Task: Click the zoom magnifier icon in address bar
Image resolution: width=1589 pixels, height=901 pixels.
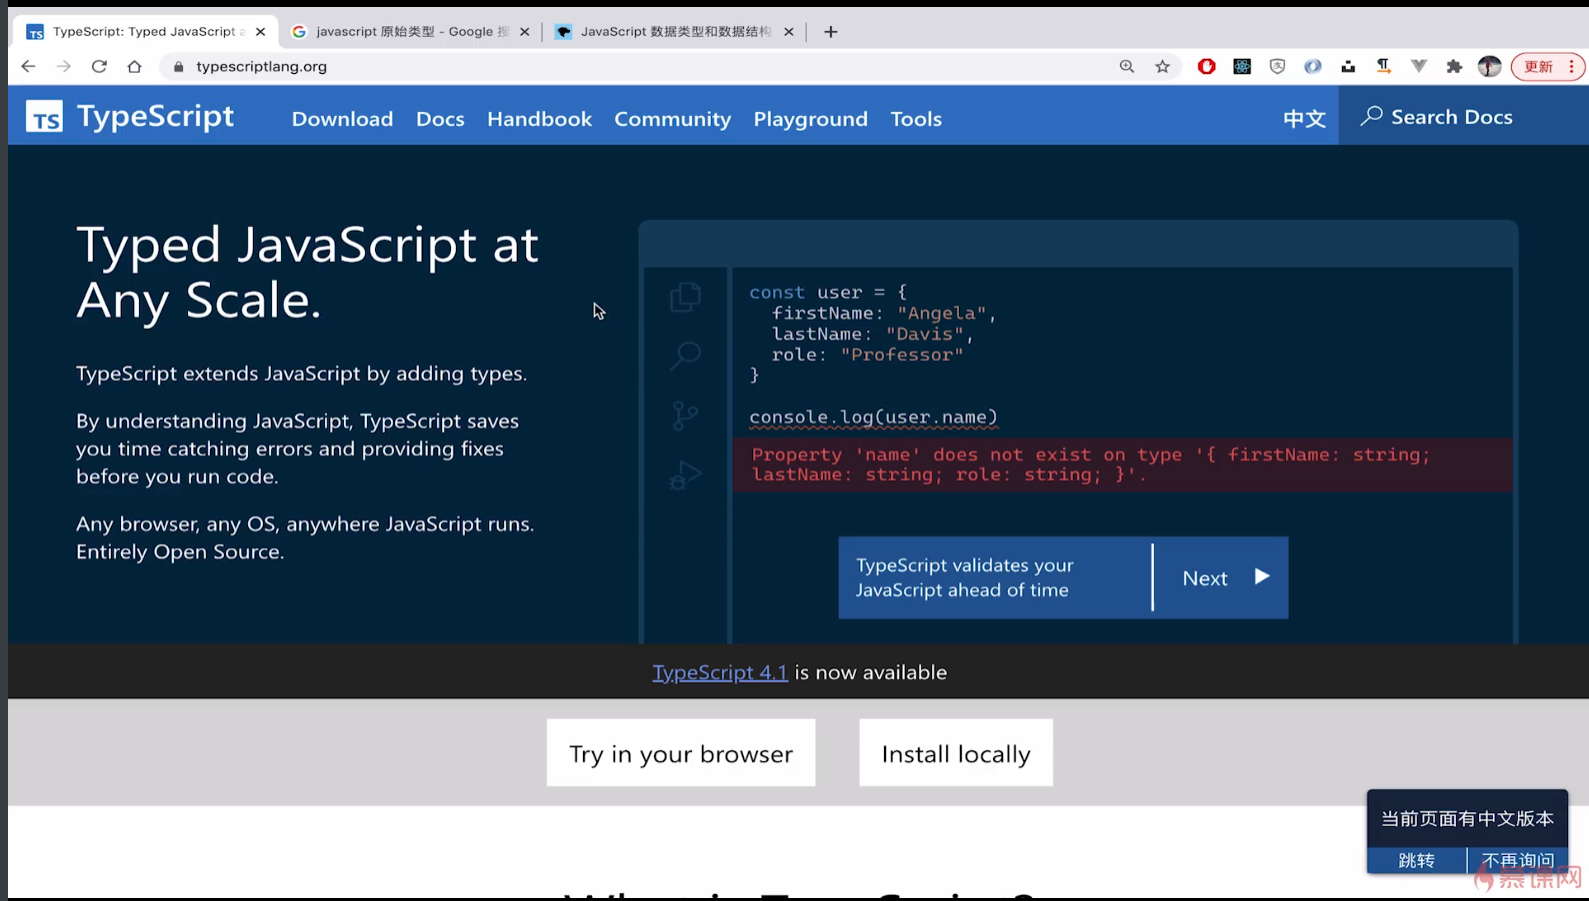Action: [x=1127, y=66]
